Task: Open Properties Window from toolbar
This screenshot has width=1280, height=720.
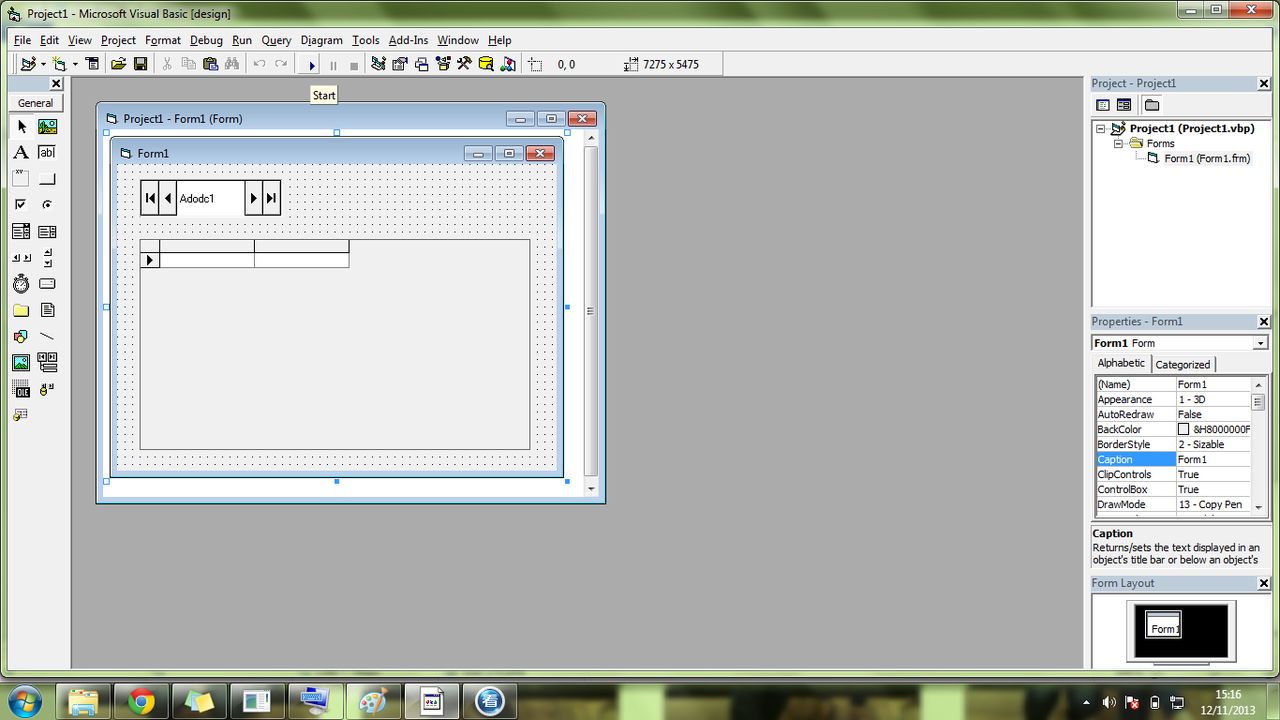Action: pyautogui.click(x=400, y=64)
